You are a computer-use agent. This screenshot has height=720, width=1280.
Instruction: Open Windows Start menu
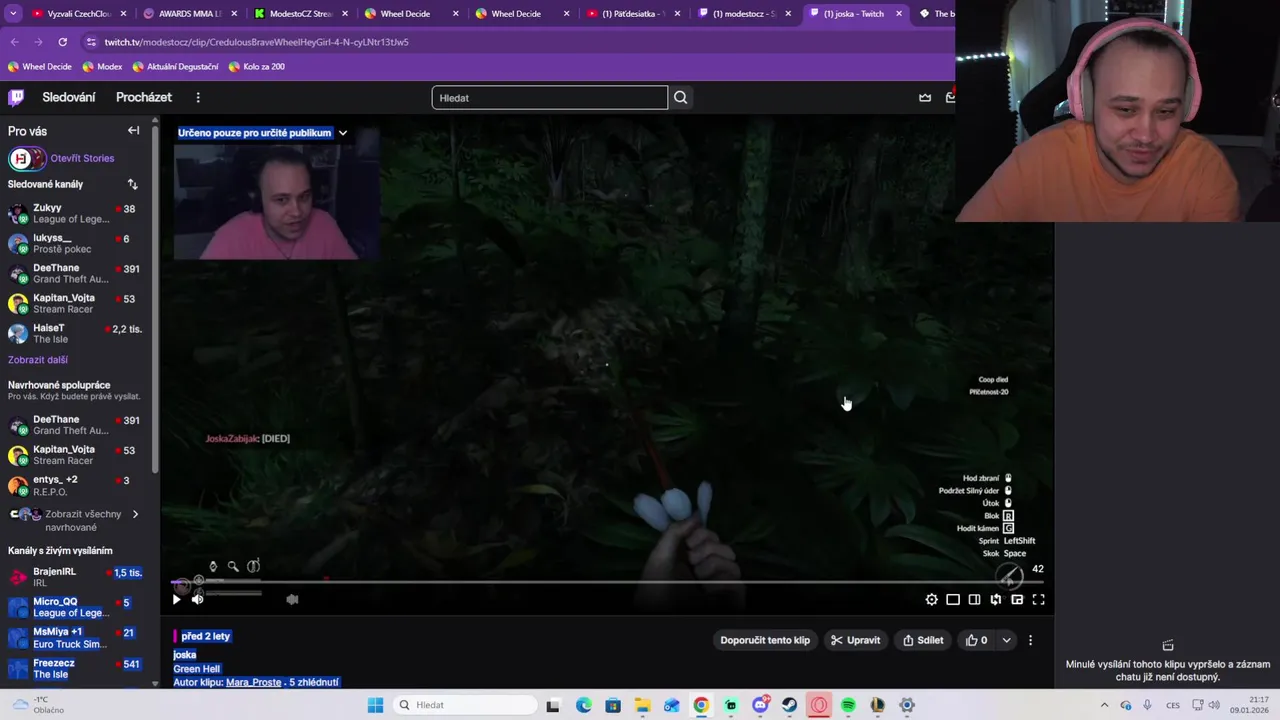point(375,705)
